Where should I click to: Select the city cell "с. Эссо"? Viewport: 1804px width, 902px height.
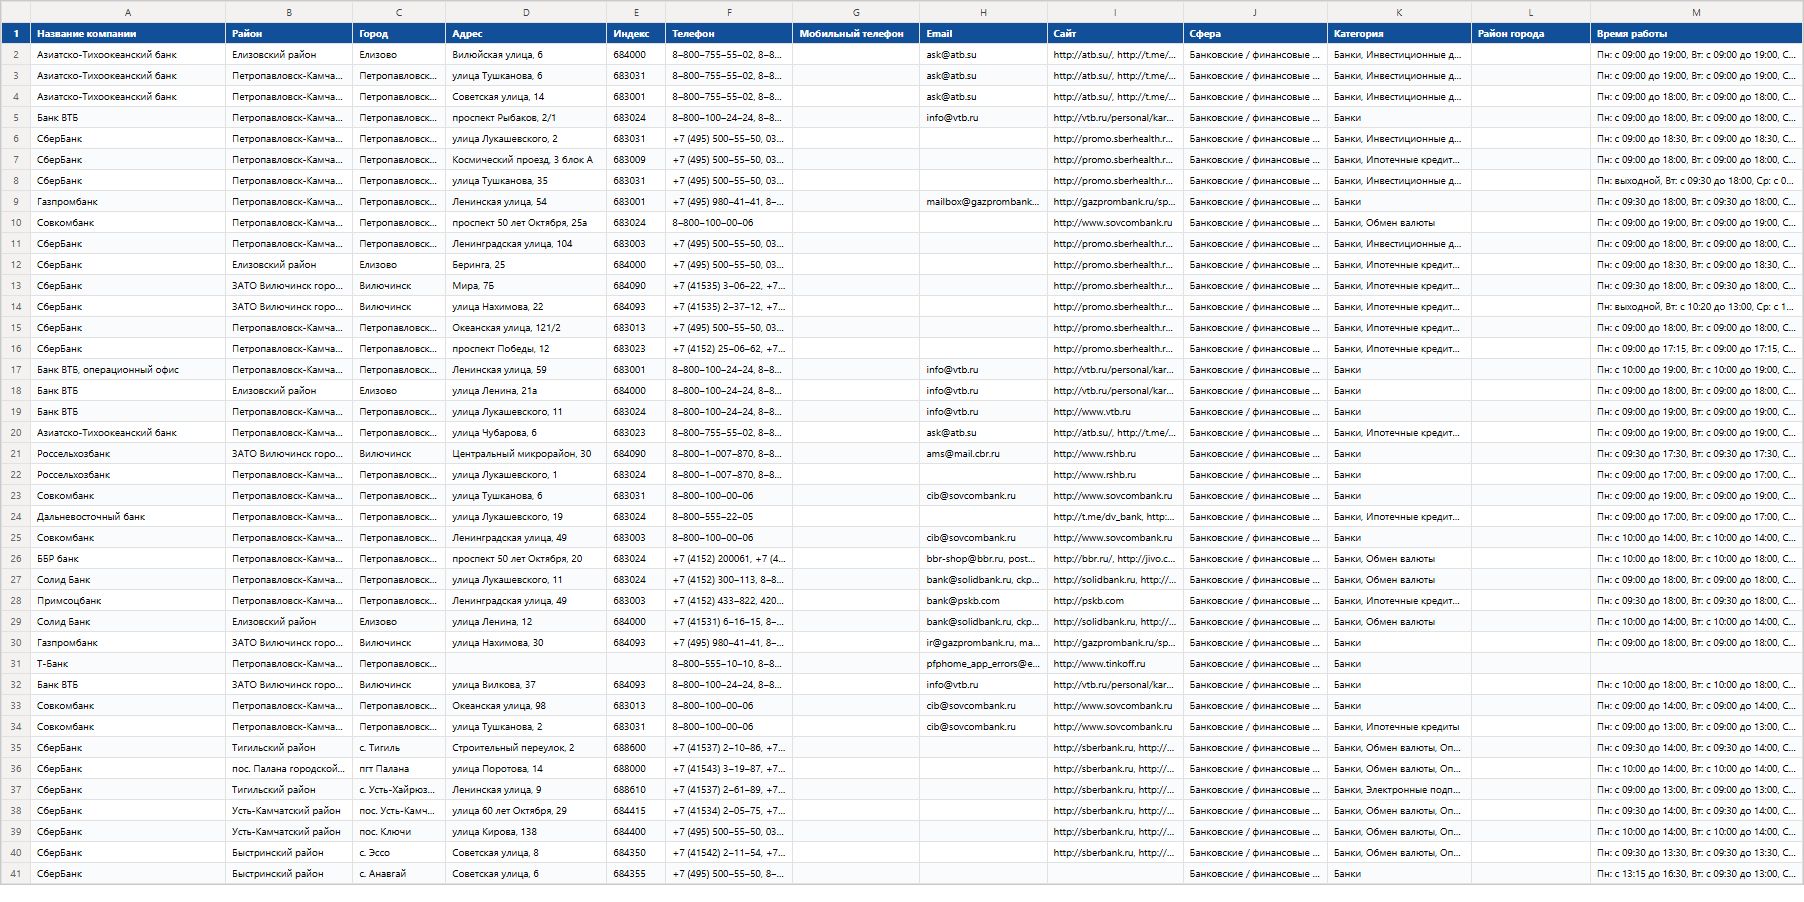point(399,853)
